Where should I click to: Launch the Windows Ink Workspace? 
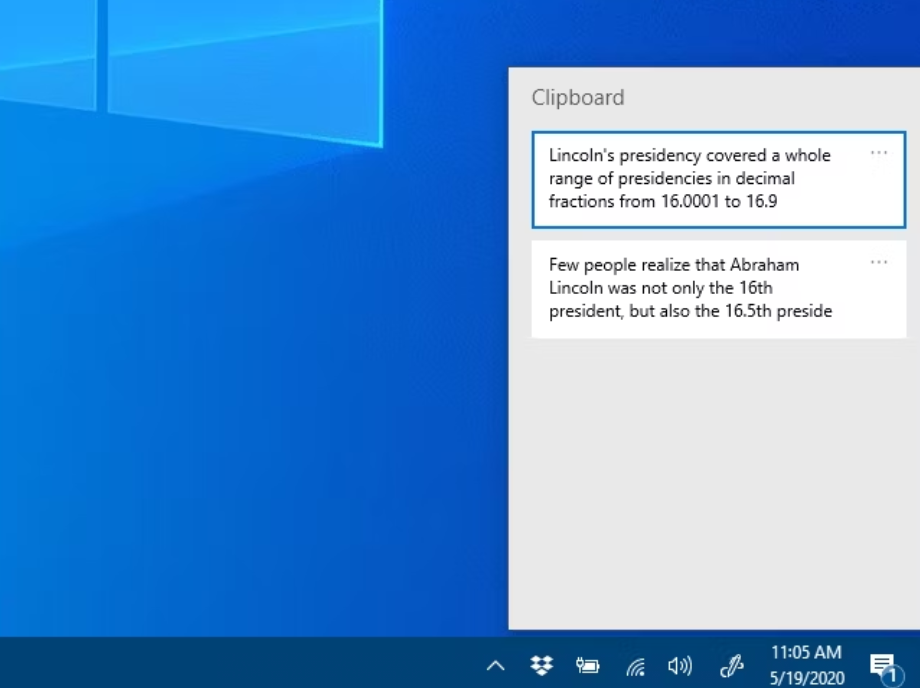coord(731,665)
